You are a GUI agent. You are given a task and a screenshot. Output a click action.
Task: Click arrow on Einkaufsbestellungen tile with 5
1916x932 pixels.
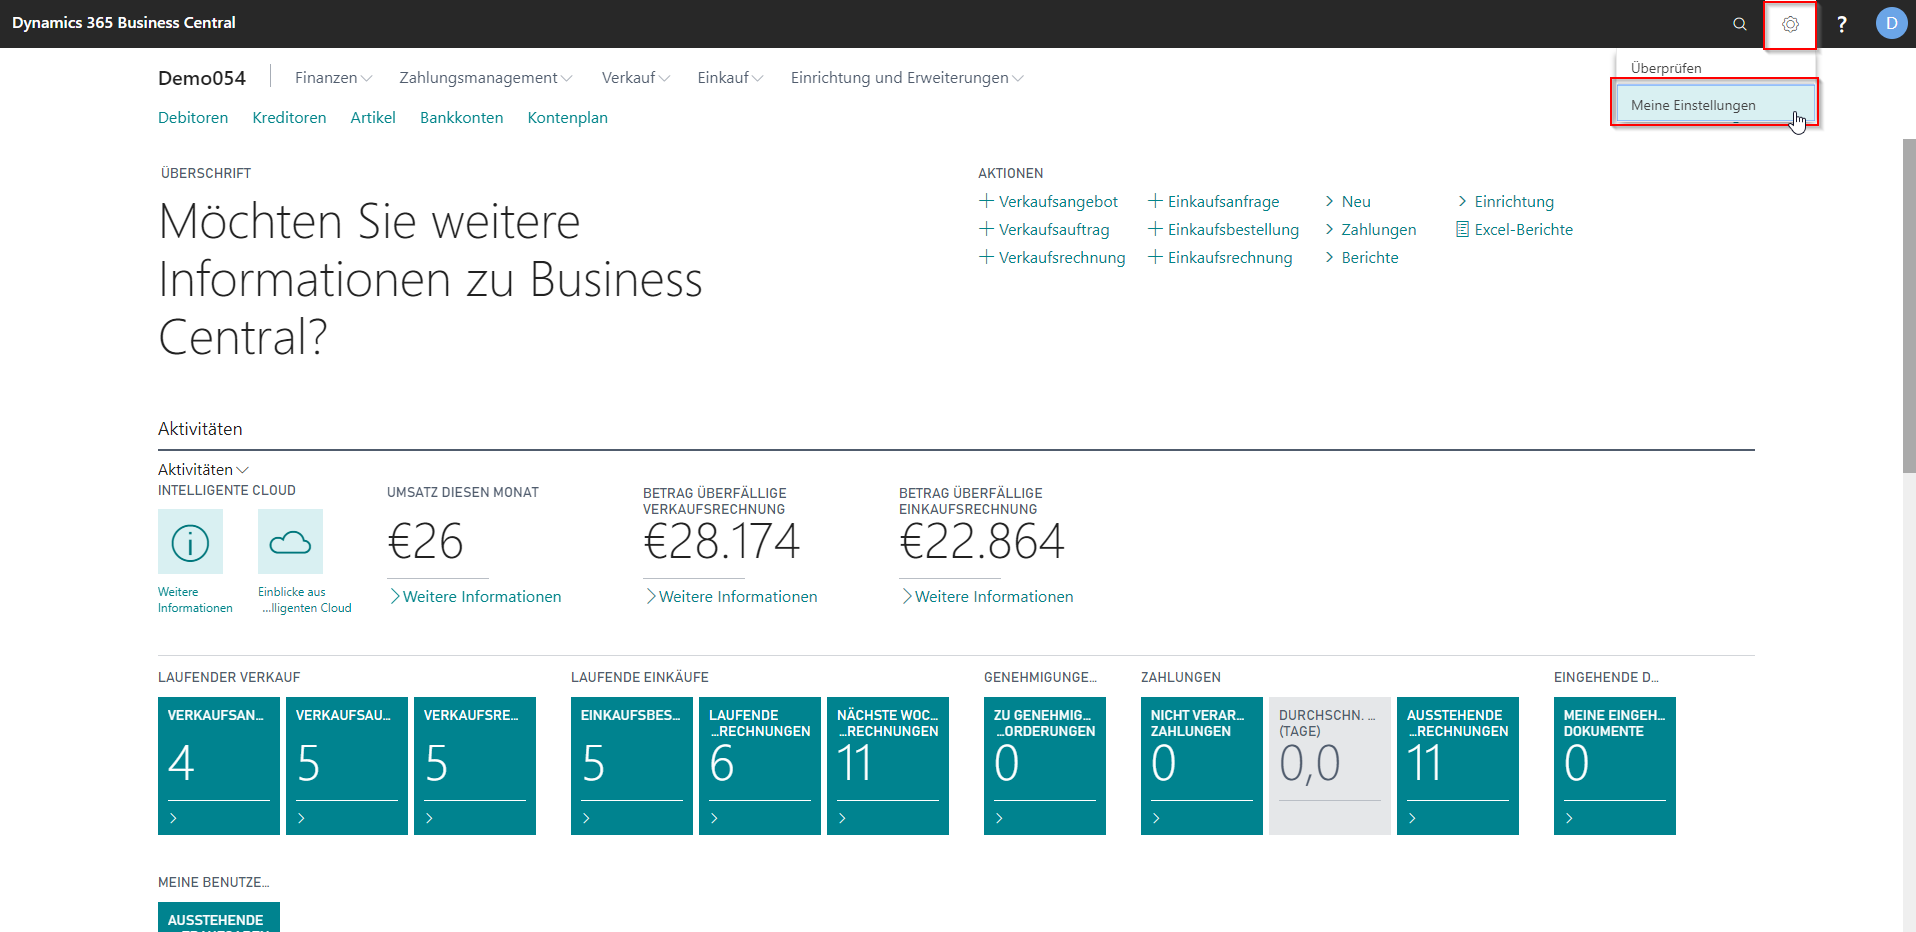click(586, 818)
